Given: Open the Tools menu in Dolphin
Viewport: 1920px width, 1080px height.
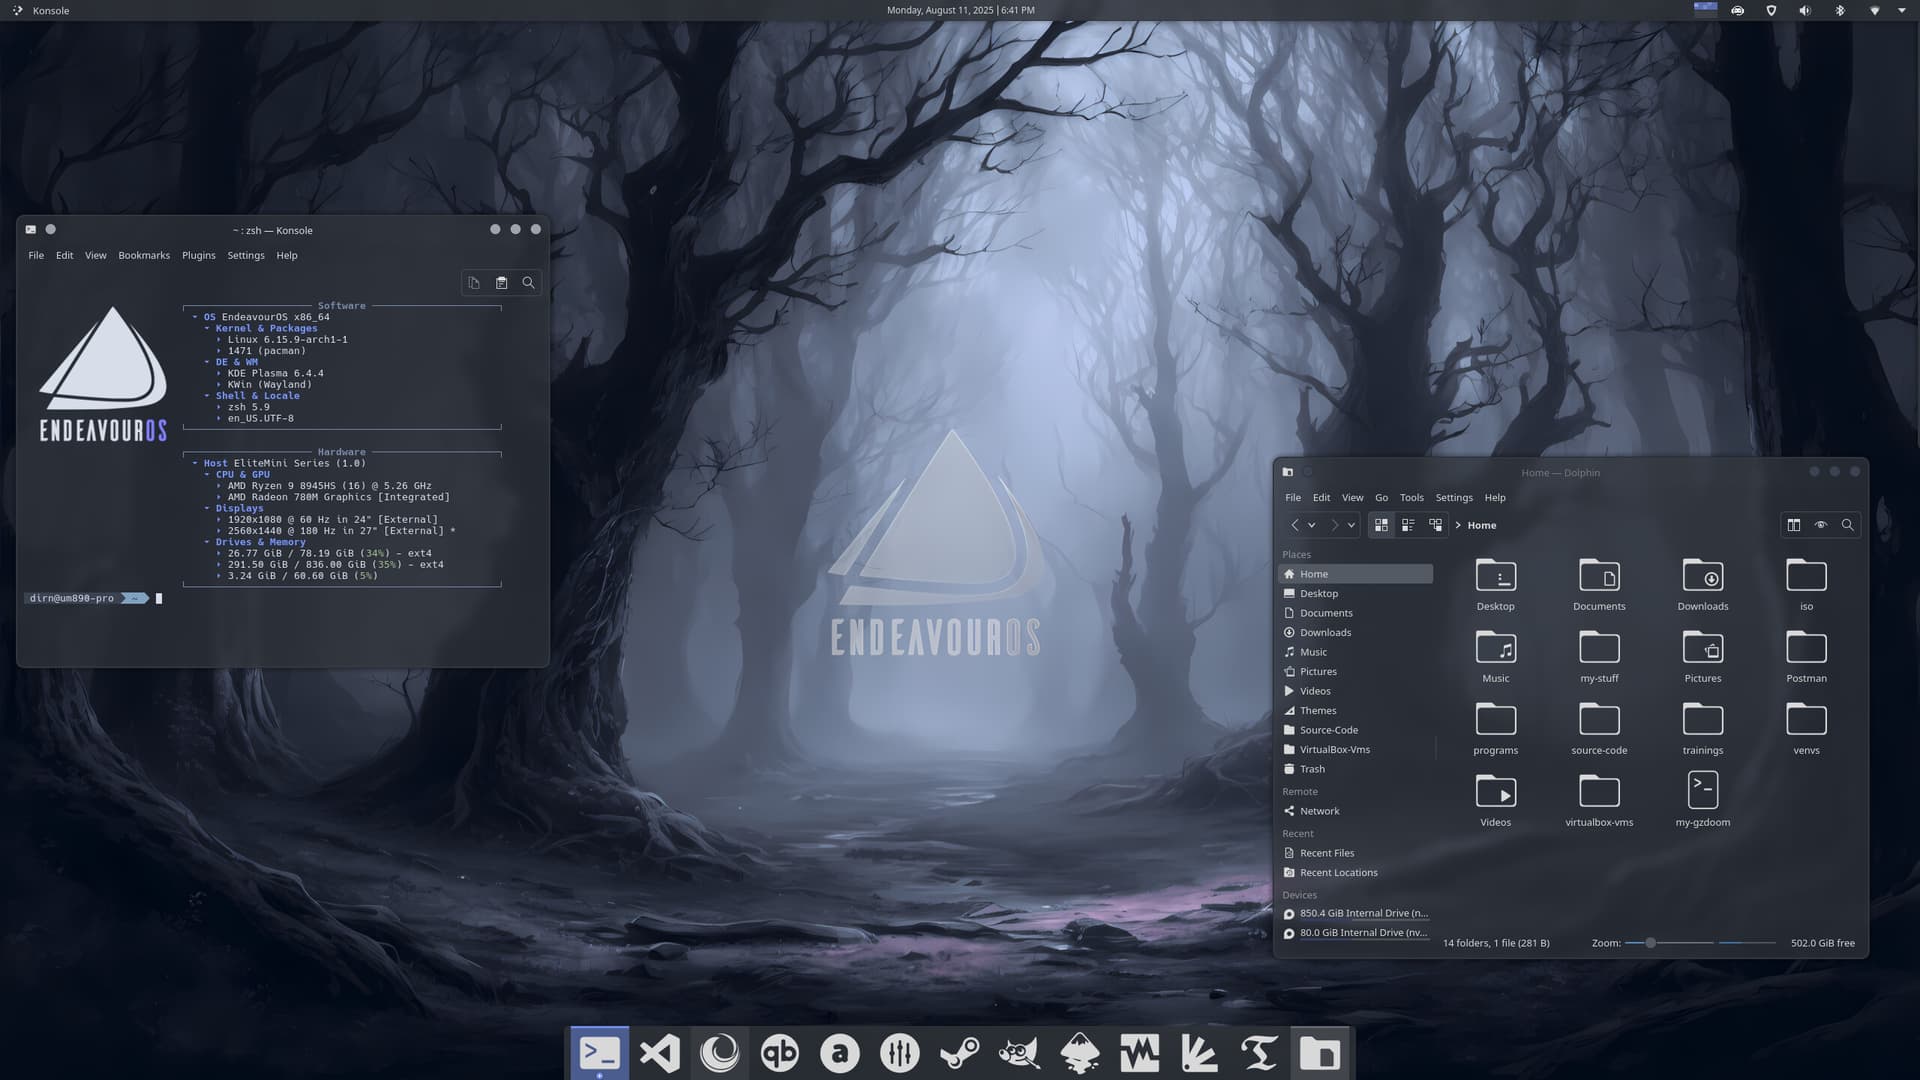Looking at the screenshot, I should click(x=1411, y=498).
